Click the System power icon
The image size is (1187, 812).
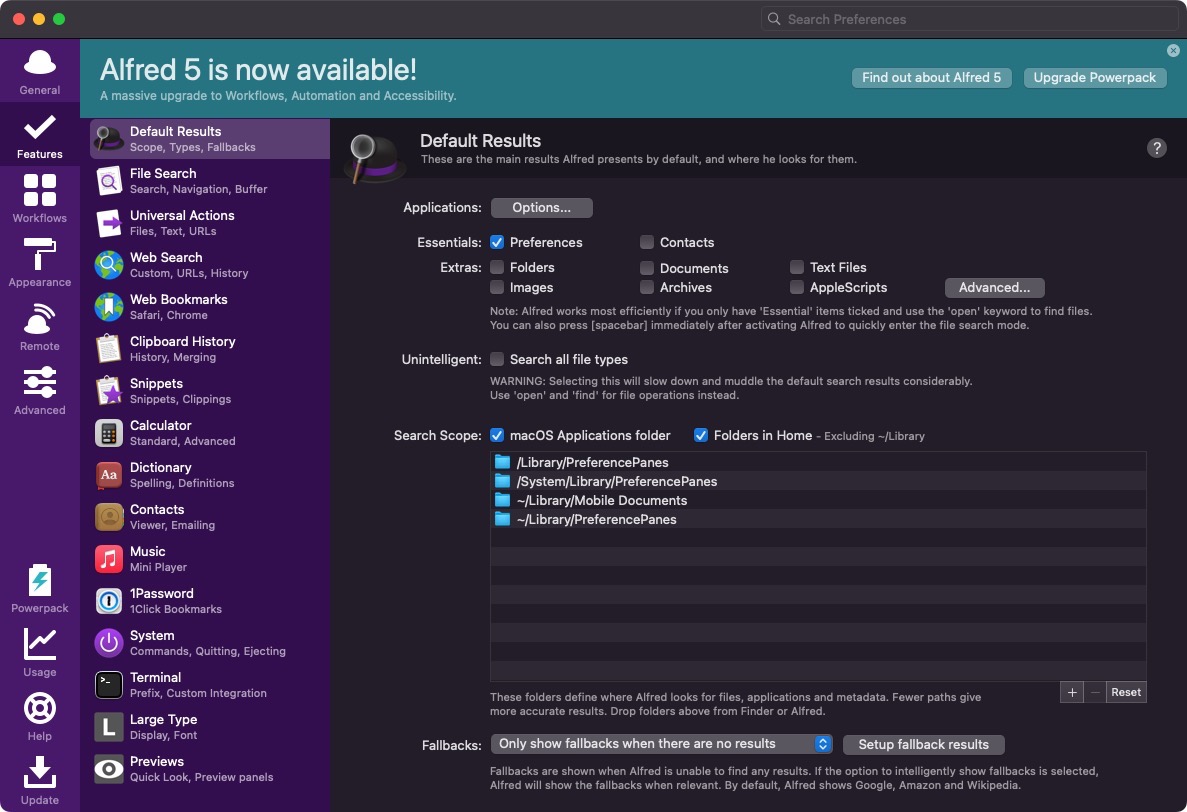[109, 643]
